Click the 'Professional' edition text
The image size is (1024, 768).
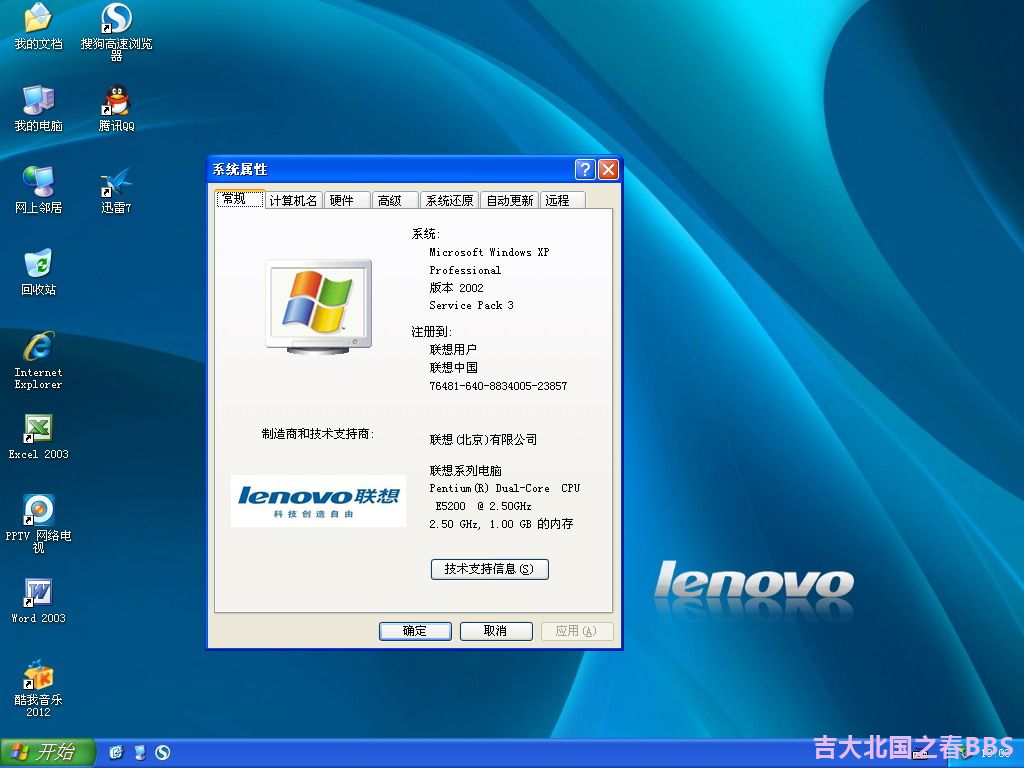465,270
